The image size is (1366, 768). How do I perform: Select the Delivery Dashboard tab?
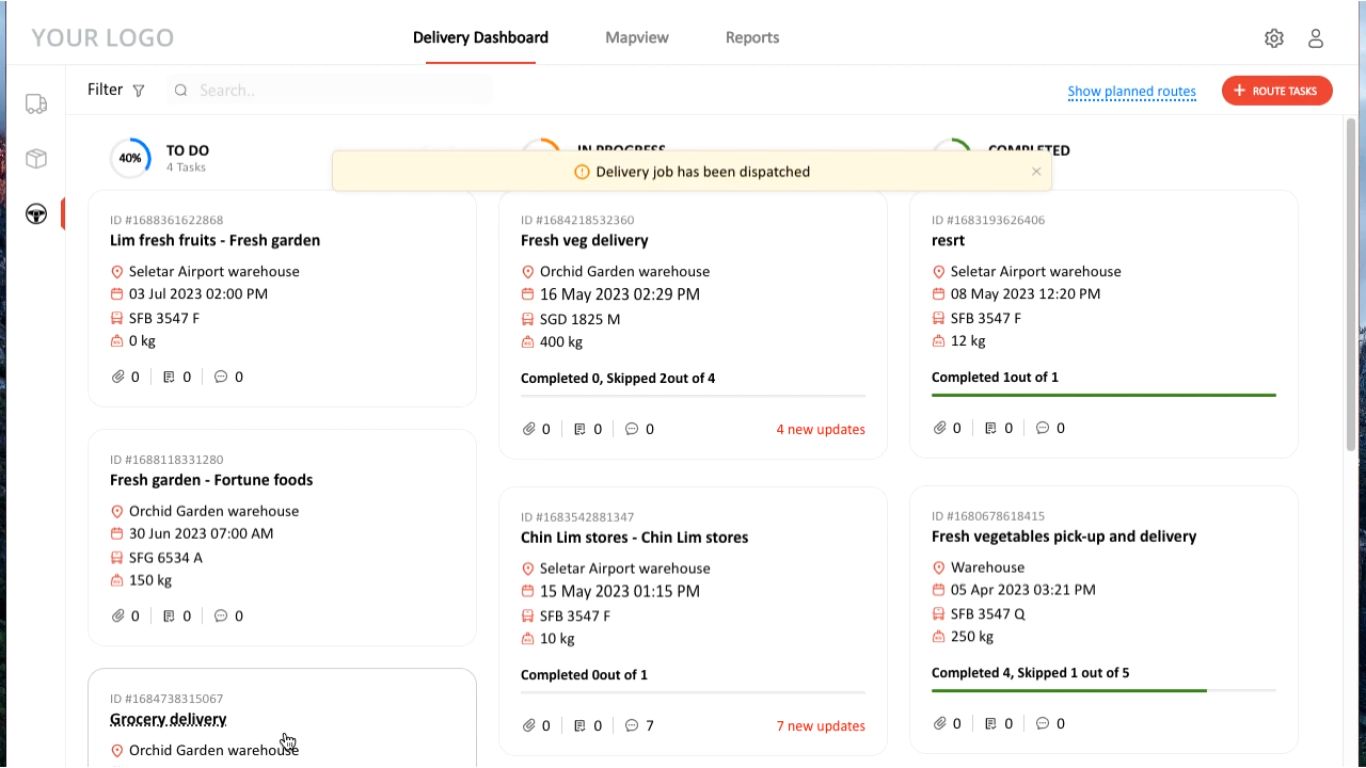480,38
